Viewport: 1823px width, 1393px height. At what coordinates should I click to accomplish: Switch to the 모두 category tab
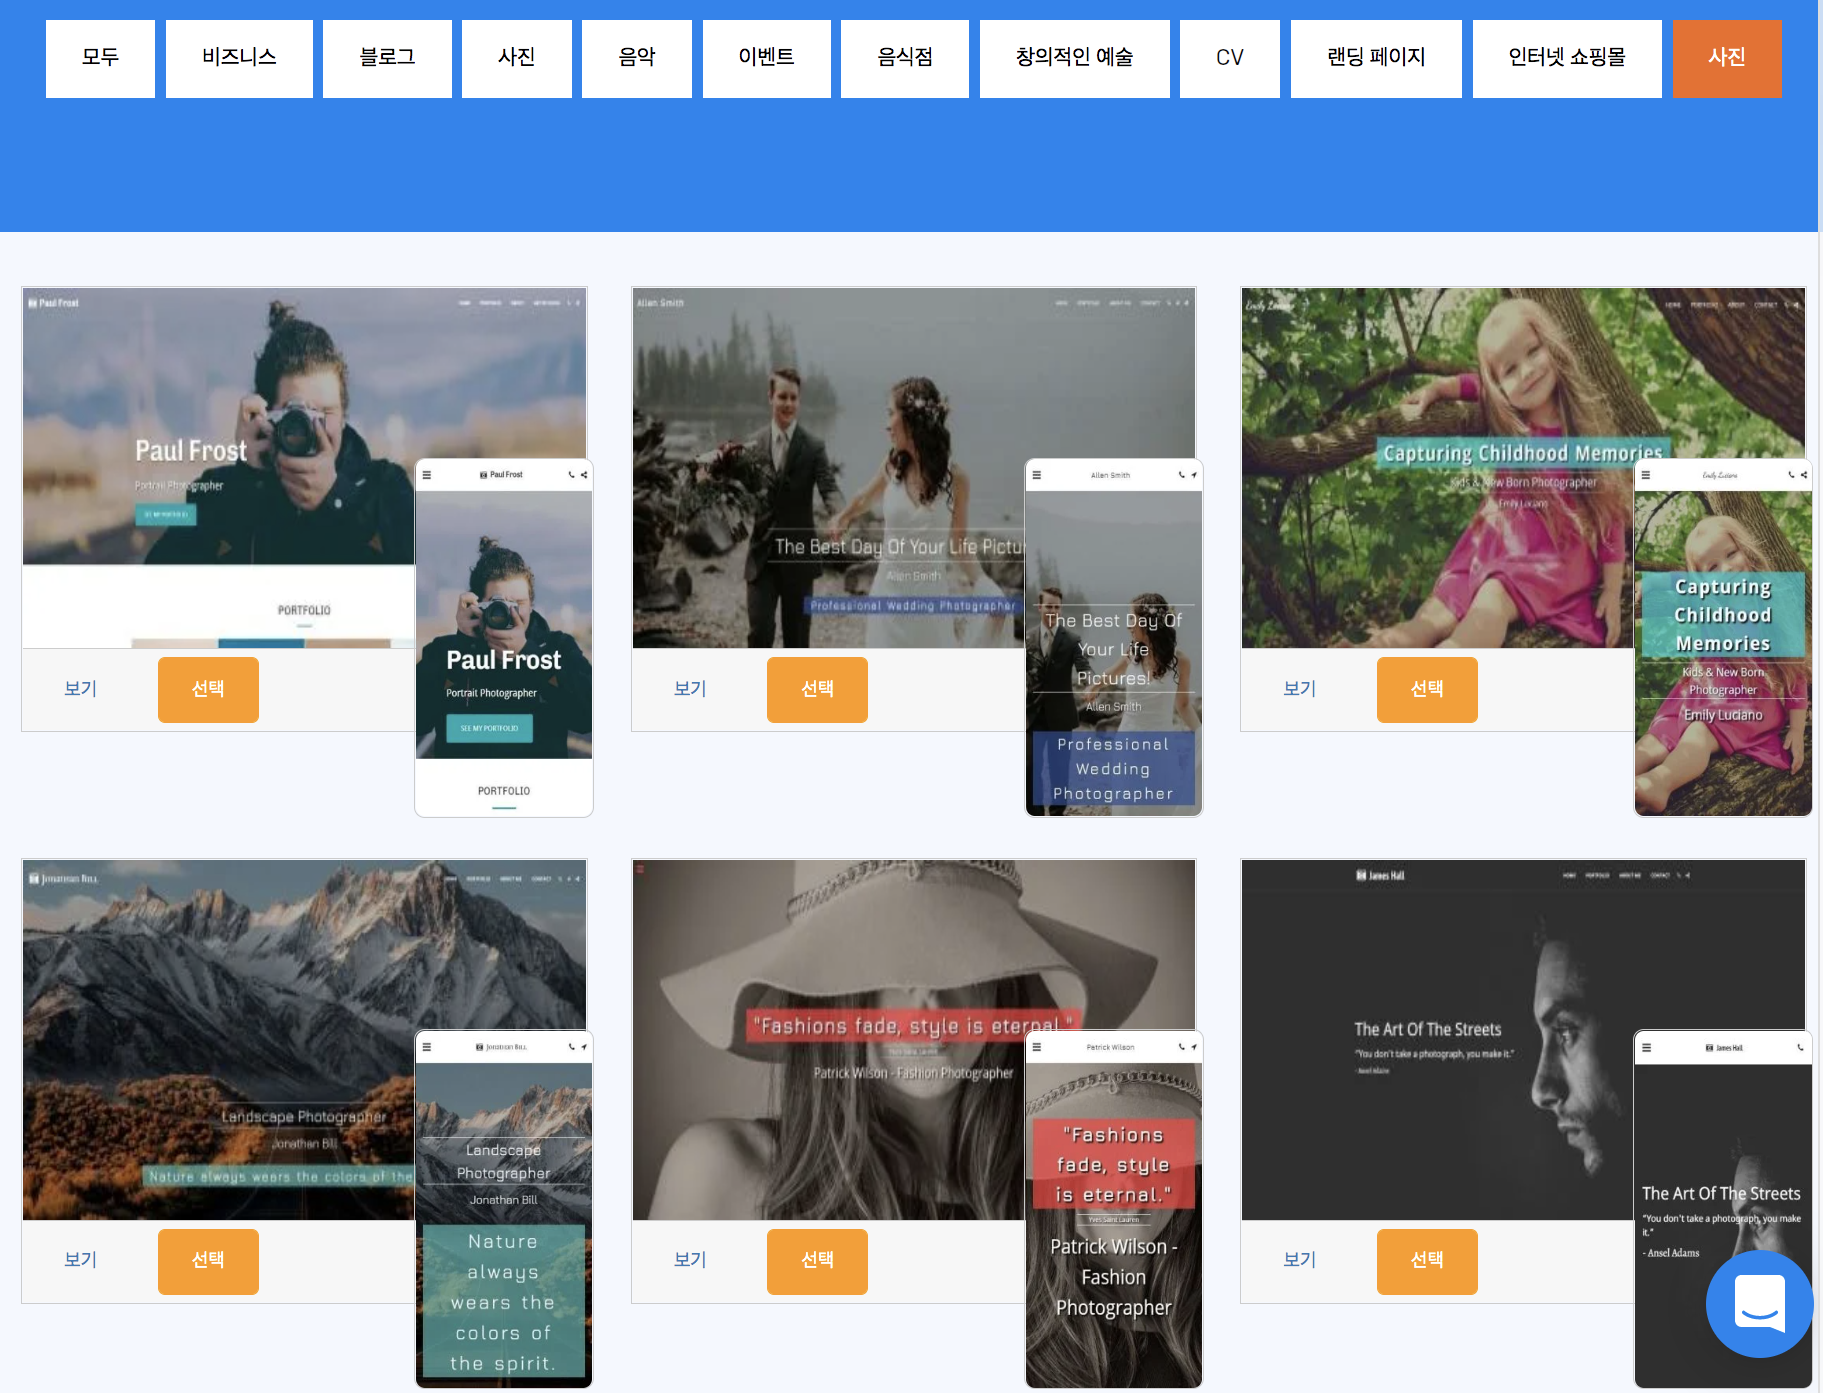click(100, 58)
